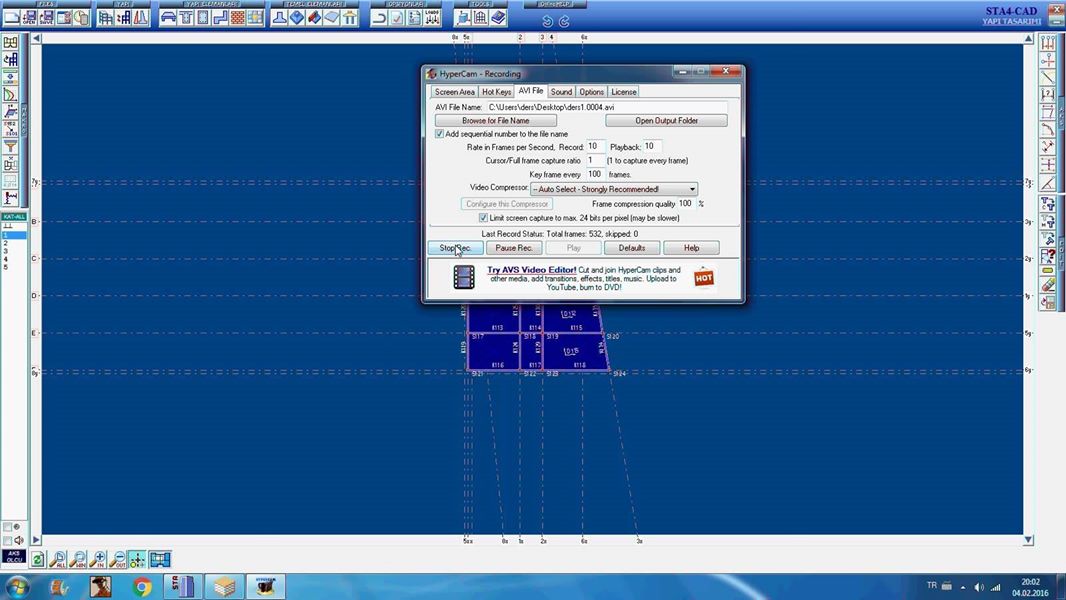Click the STA4-CAD taskbar button
This screenshot has width=1066, height=600.
click(184, 586)
